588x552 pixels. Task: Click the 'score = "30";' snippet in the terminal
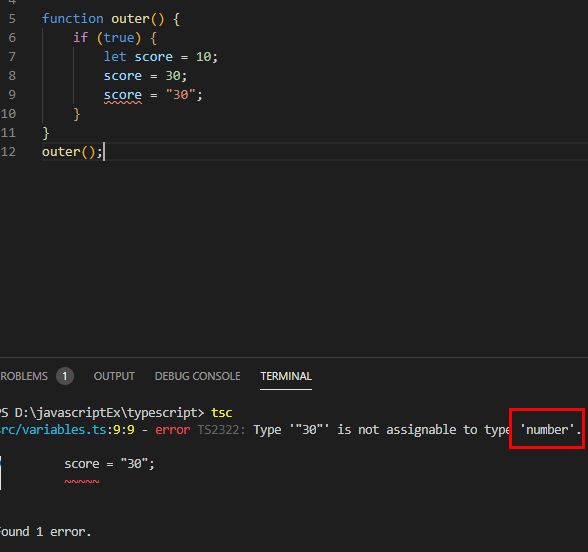[x=109, y=464]
